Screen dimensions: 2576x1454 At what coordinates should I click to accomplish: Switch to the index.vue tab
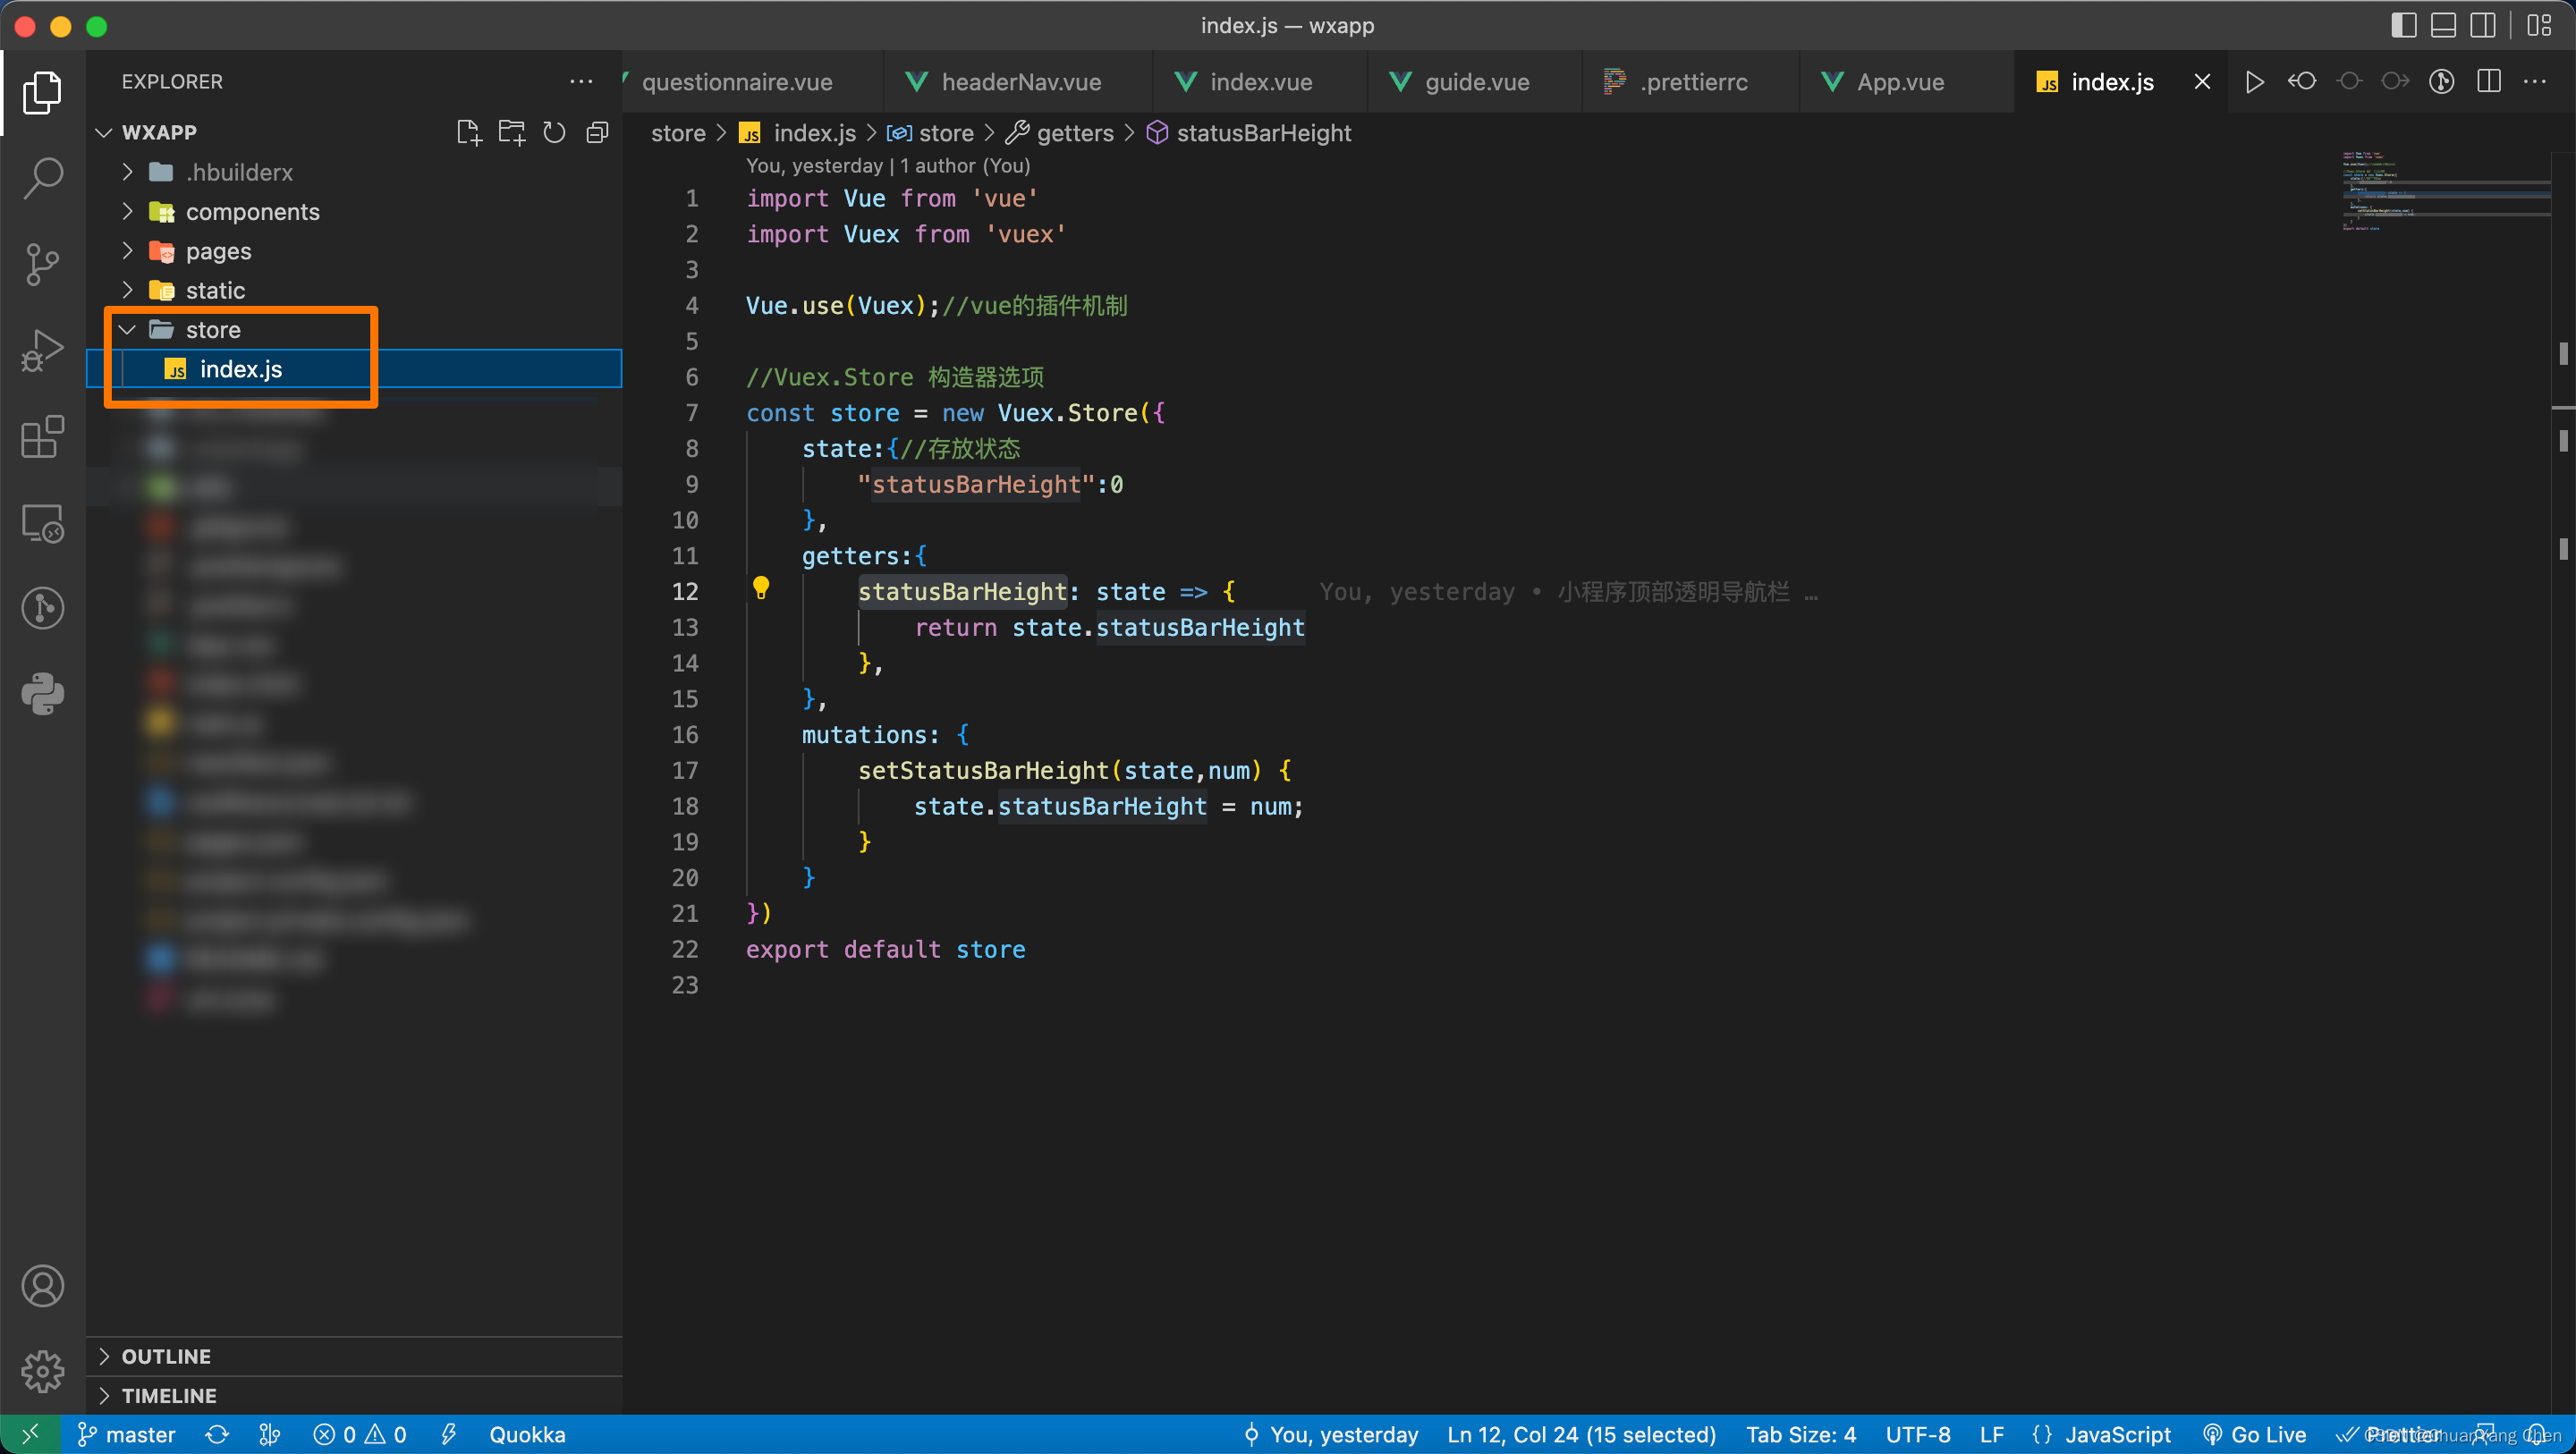pos(1260,81)
